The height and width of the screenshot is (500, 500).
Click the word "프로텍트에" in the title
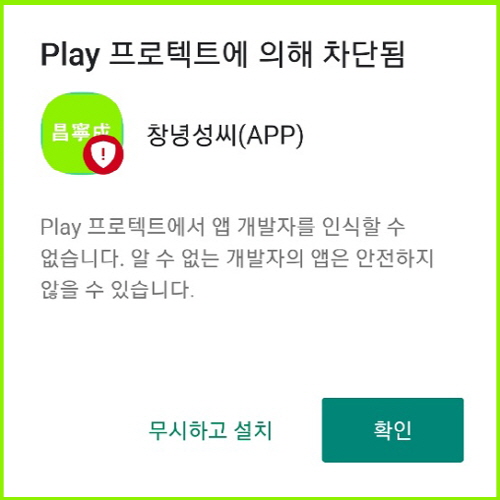point(178,54)
